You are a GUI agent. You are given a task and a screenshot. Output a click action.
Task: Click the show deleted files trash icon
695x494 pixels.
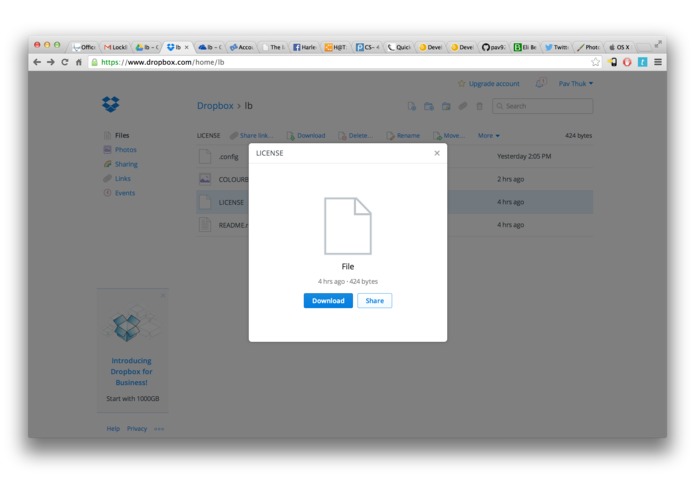pos(480,106)
